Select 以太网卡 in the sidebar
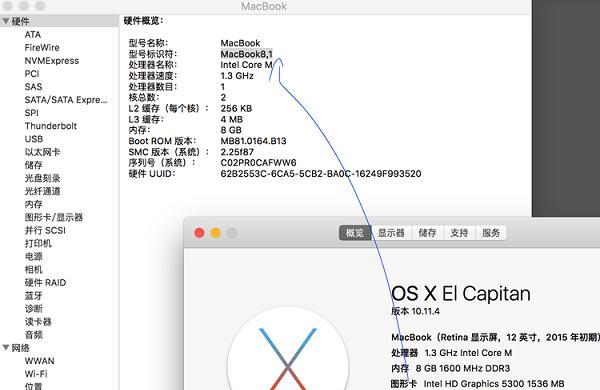600x390 pixels. [x=42, y=152]
